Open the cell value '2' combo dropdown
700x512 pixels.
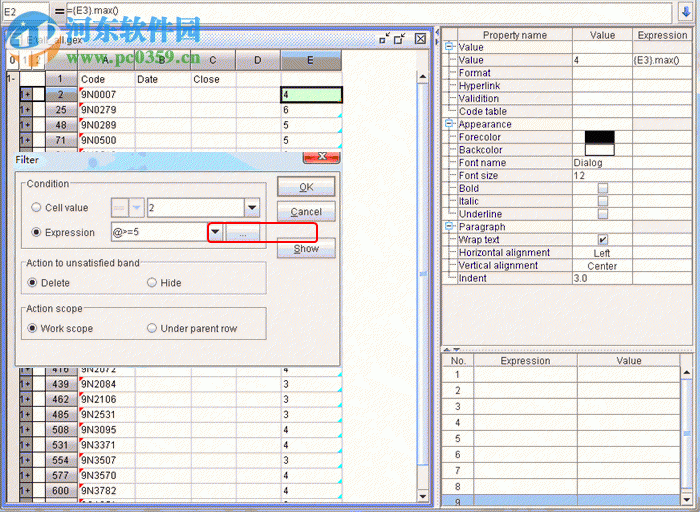coord(252,208)
